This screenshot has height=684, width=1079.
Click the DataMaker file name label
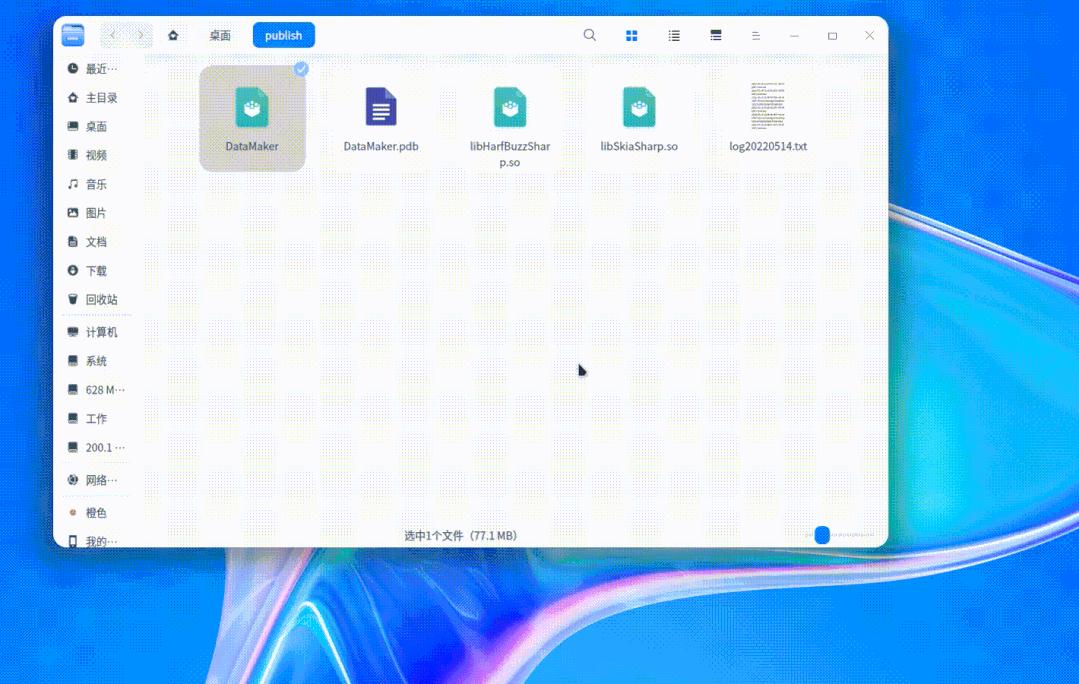coord(252,147)
